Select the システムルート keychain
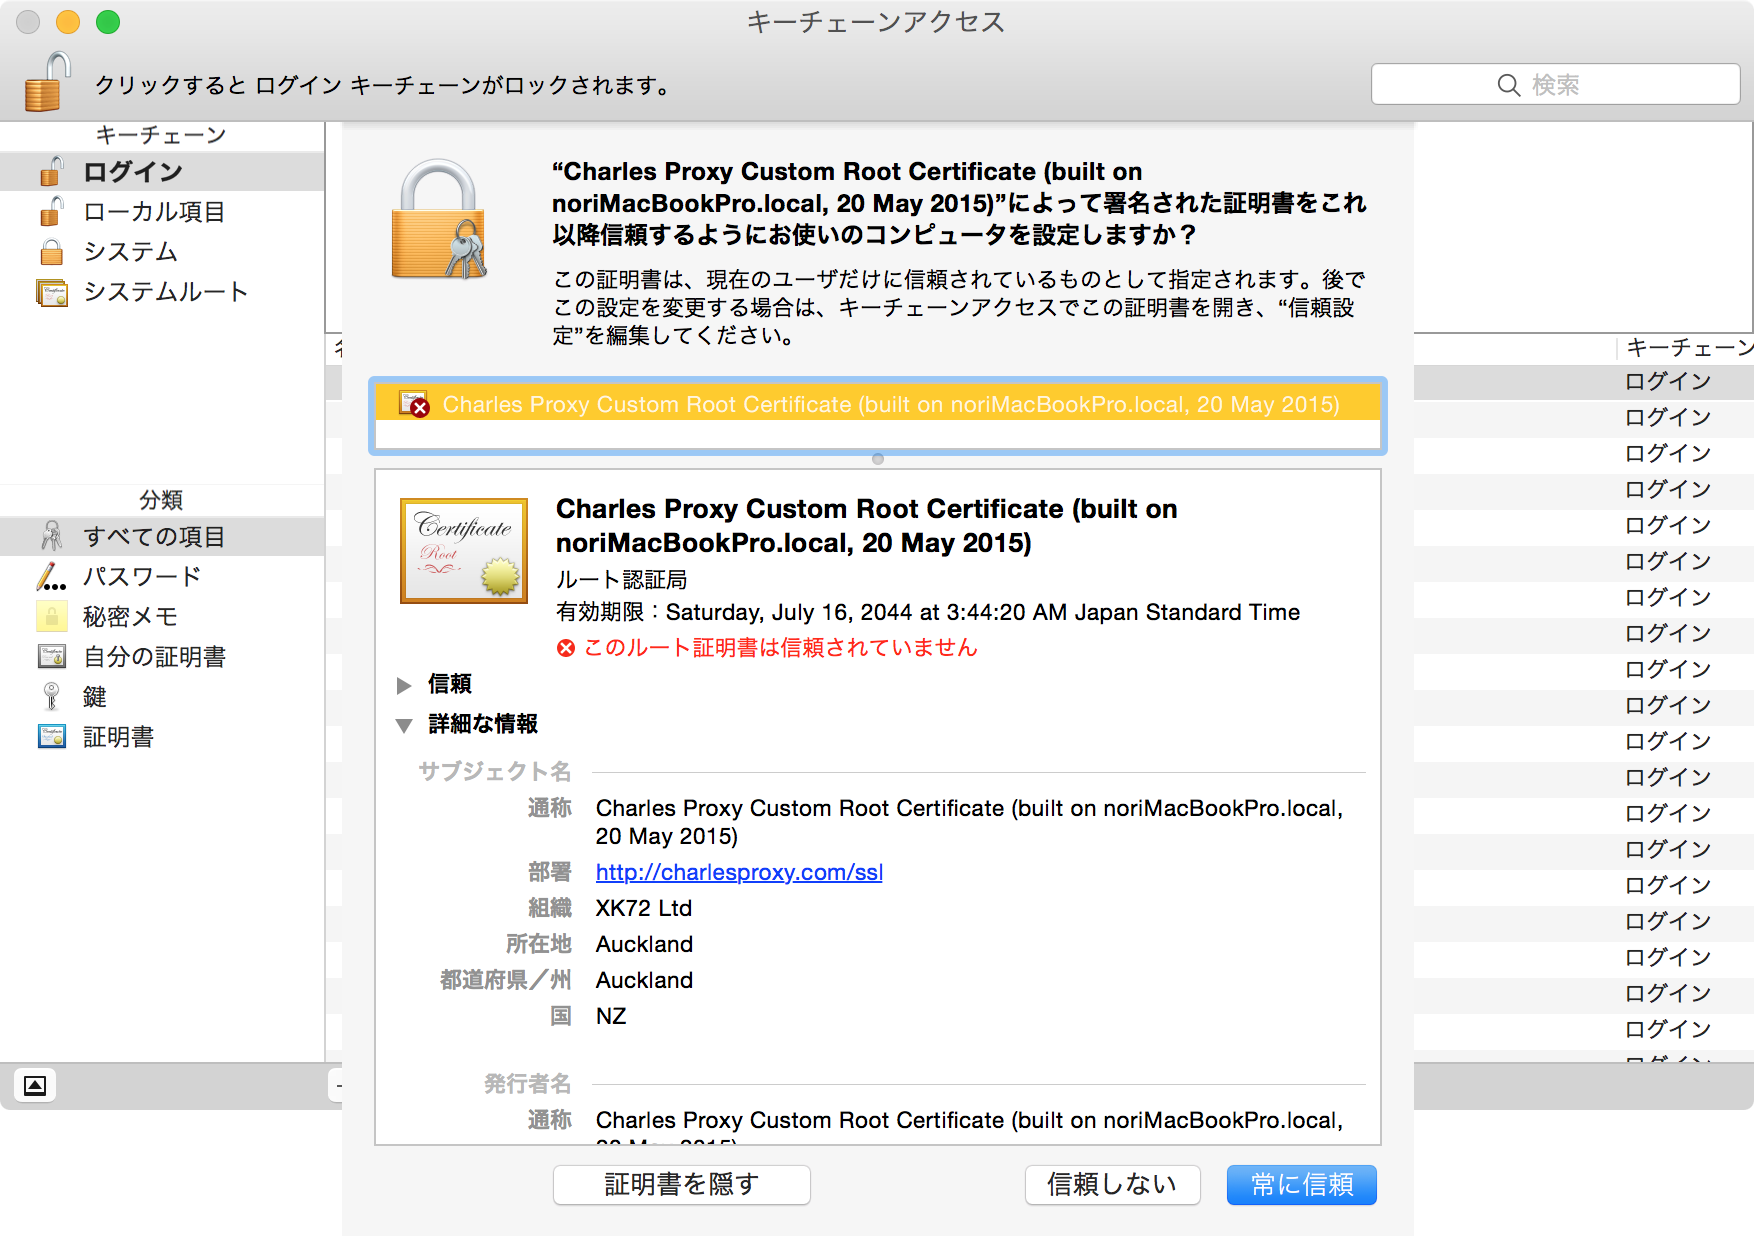This screenshot has height=1236, width=1754. 162,292
